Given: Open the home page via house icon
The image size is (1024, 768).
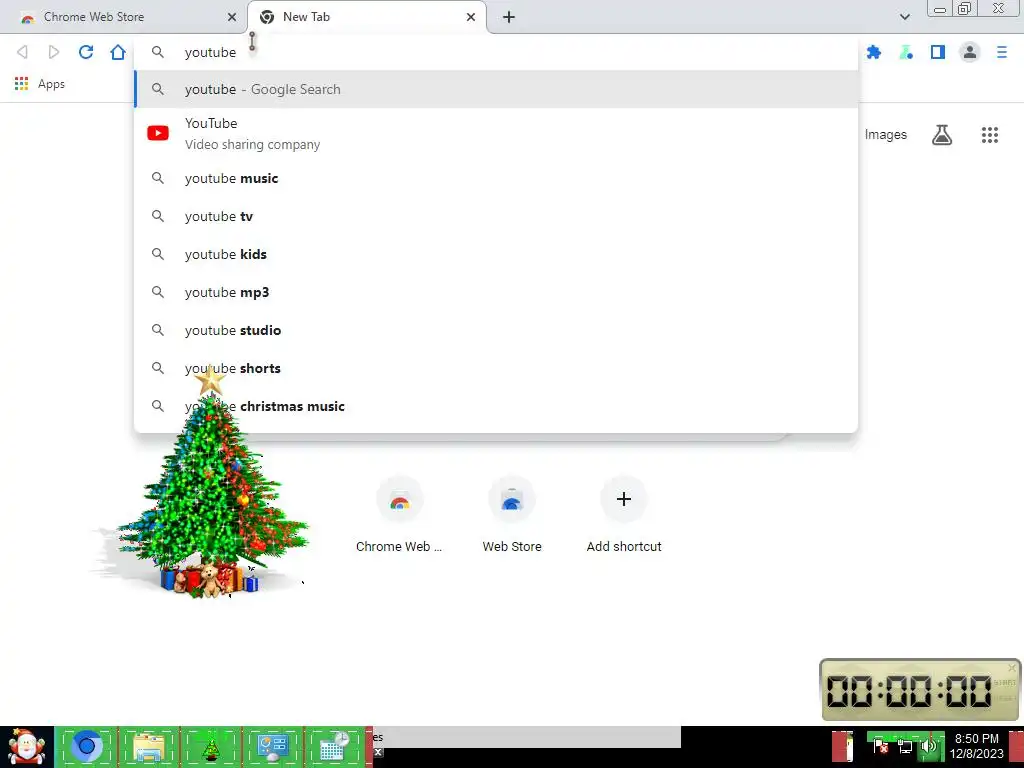Looking at the screenshot, I should pos(118,52).
